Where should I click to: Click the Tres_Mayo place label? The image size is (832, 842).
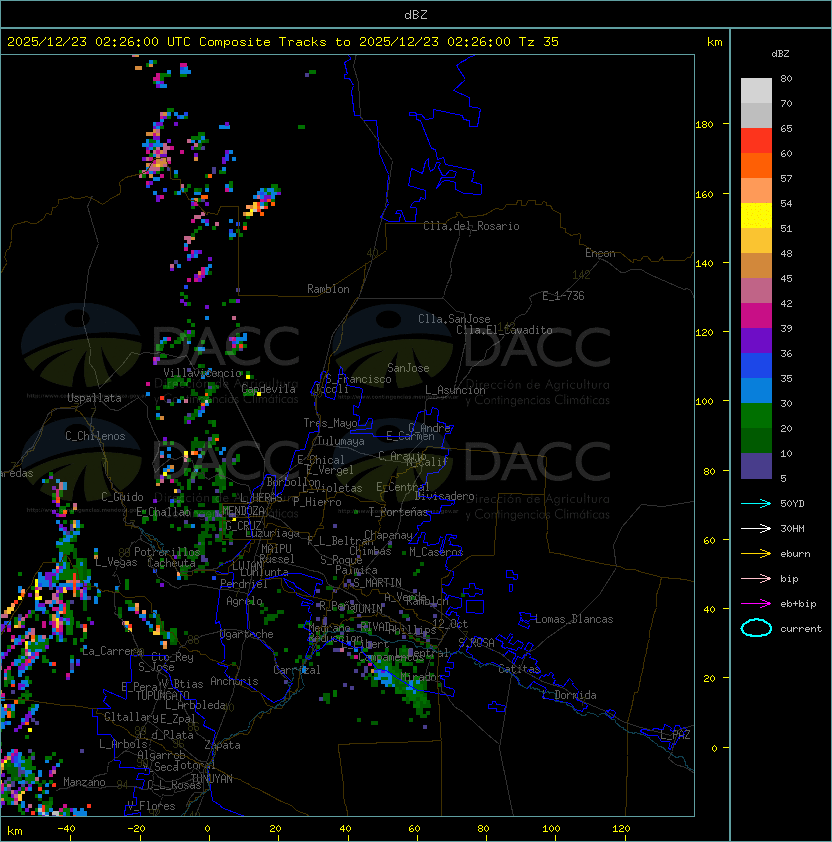(x=330, y=423)
